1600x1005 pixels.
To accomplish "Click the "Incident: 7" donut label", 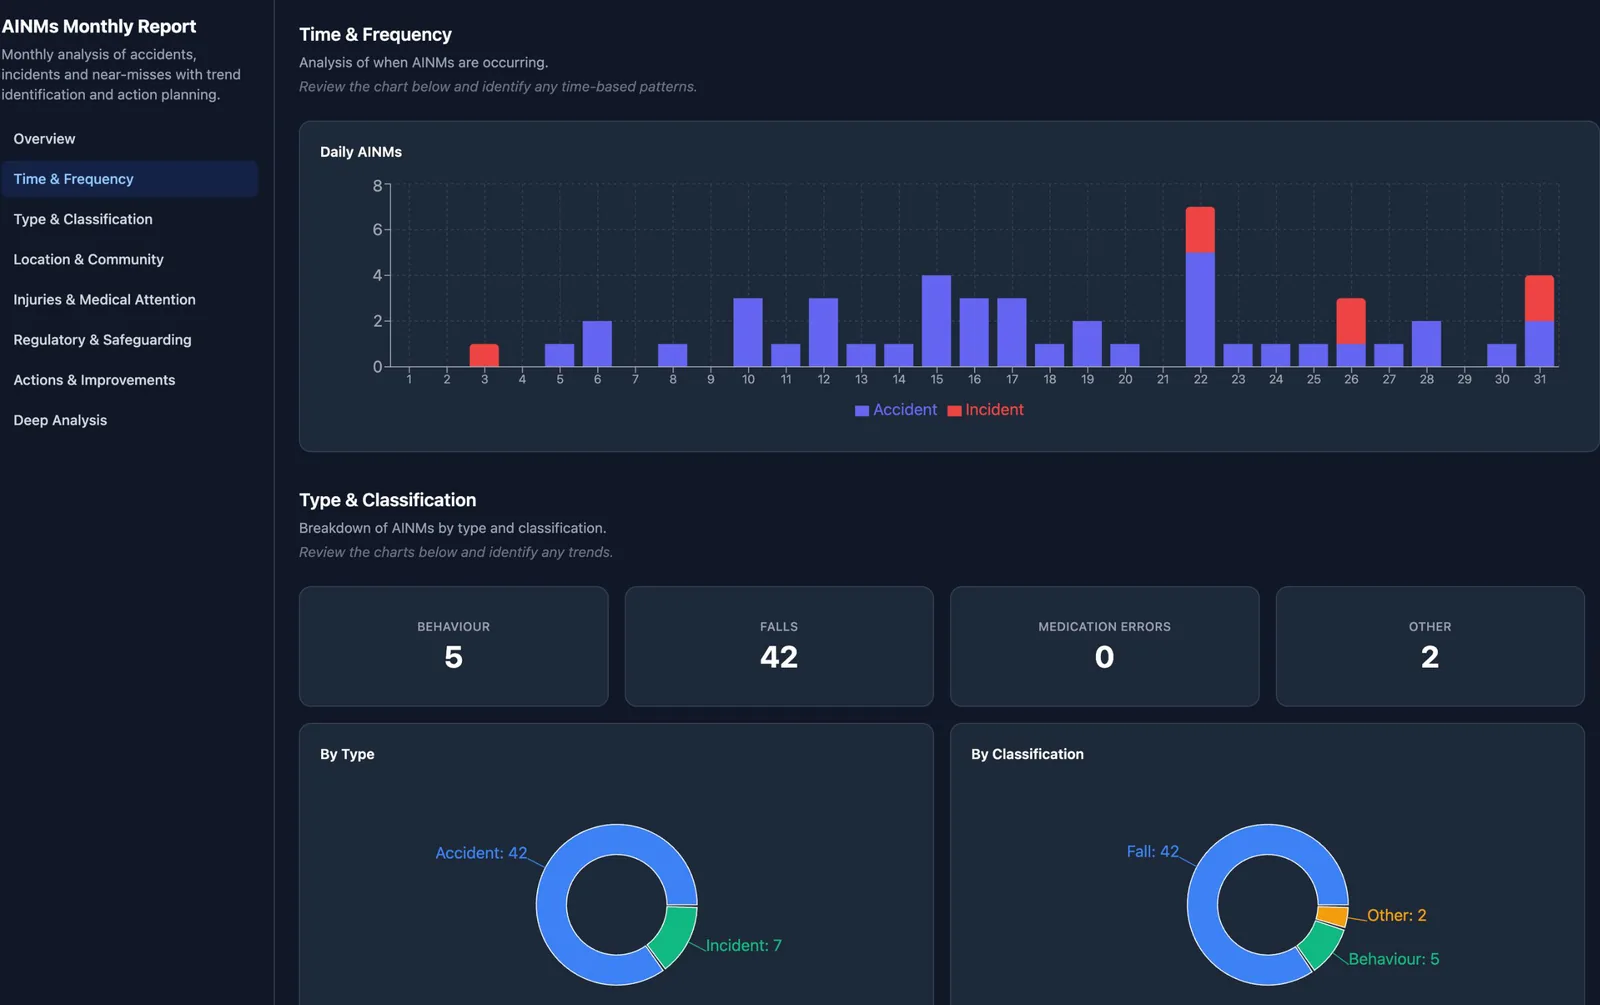I will [744, 945].
